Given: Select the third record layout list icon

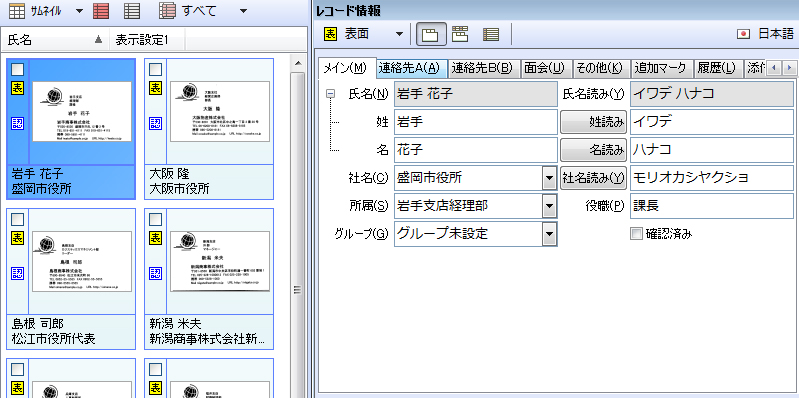Looking at the screenshot, I should click(491, 34).
